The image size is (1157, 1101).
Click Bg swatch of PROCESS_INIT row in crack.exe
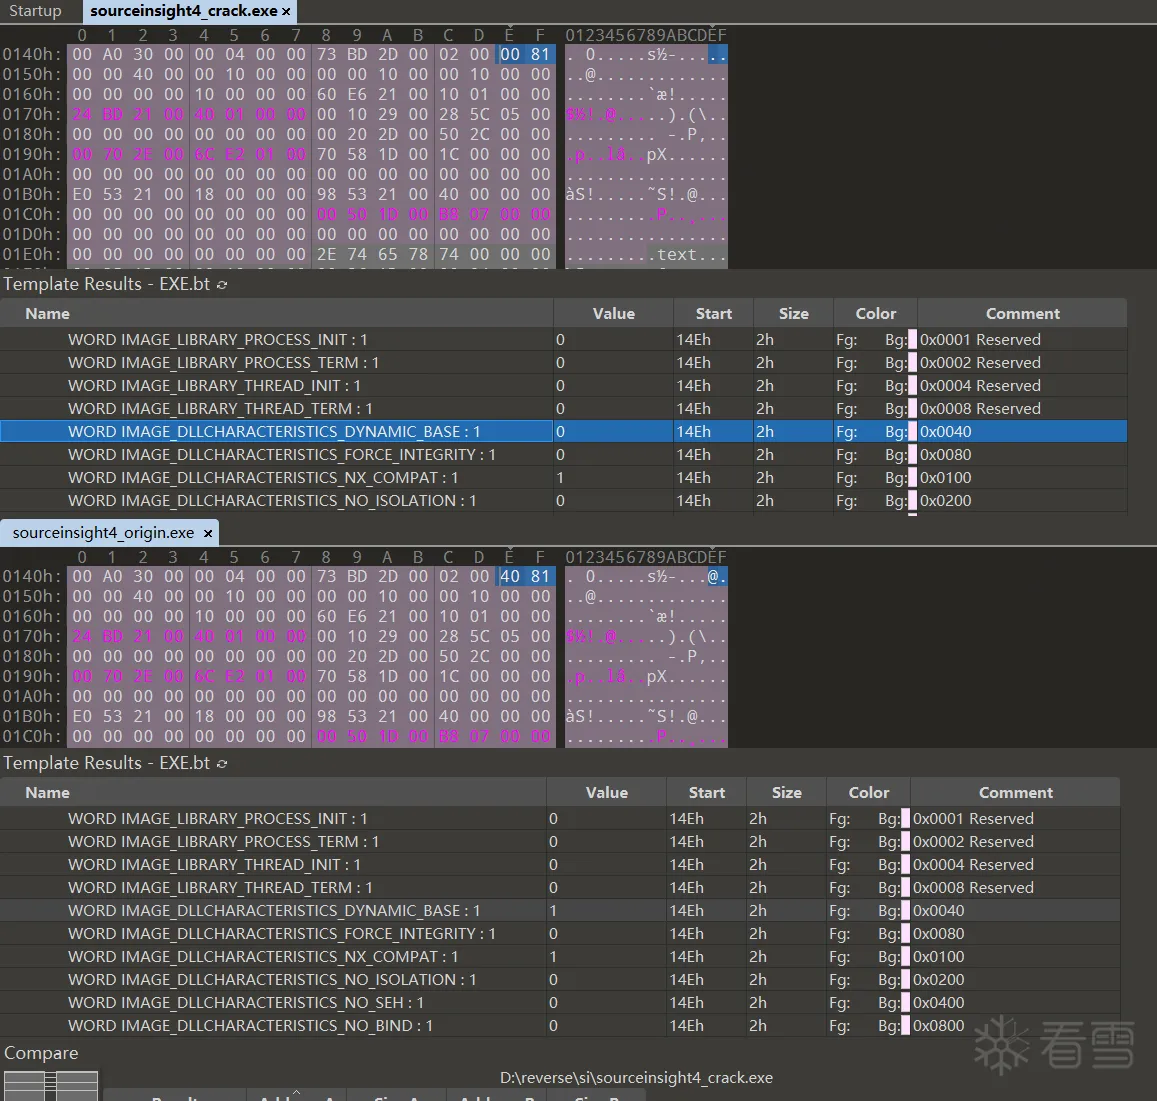point(912,339)
